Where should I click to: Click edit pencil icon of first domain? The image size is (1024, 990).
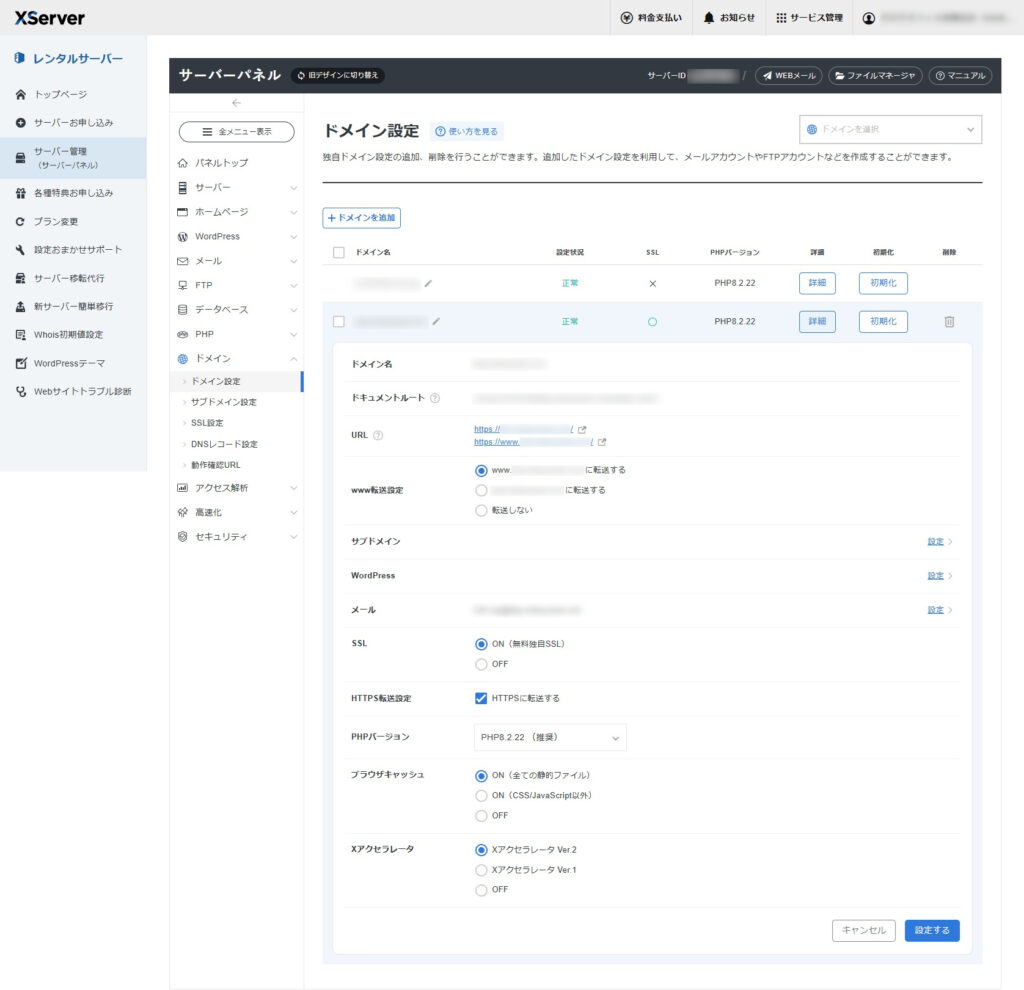pyautogui.click(x=428, y=283)
